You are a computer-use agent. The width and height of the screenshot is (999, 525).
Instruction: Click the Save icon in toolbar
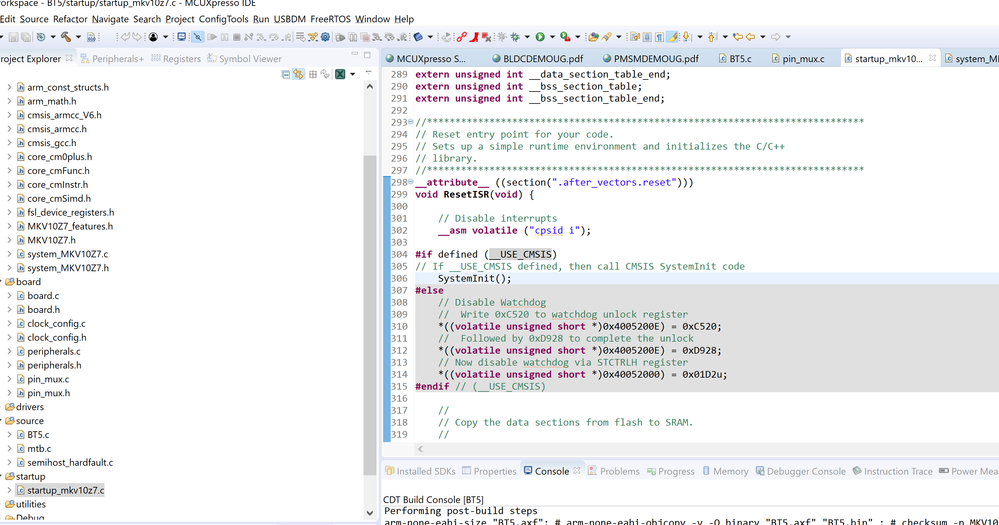click(x=13, y=37)
